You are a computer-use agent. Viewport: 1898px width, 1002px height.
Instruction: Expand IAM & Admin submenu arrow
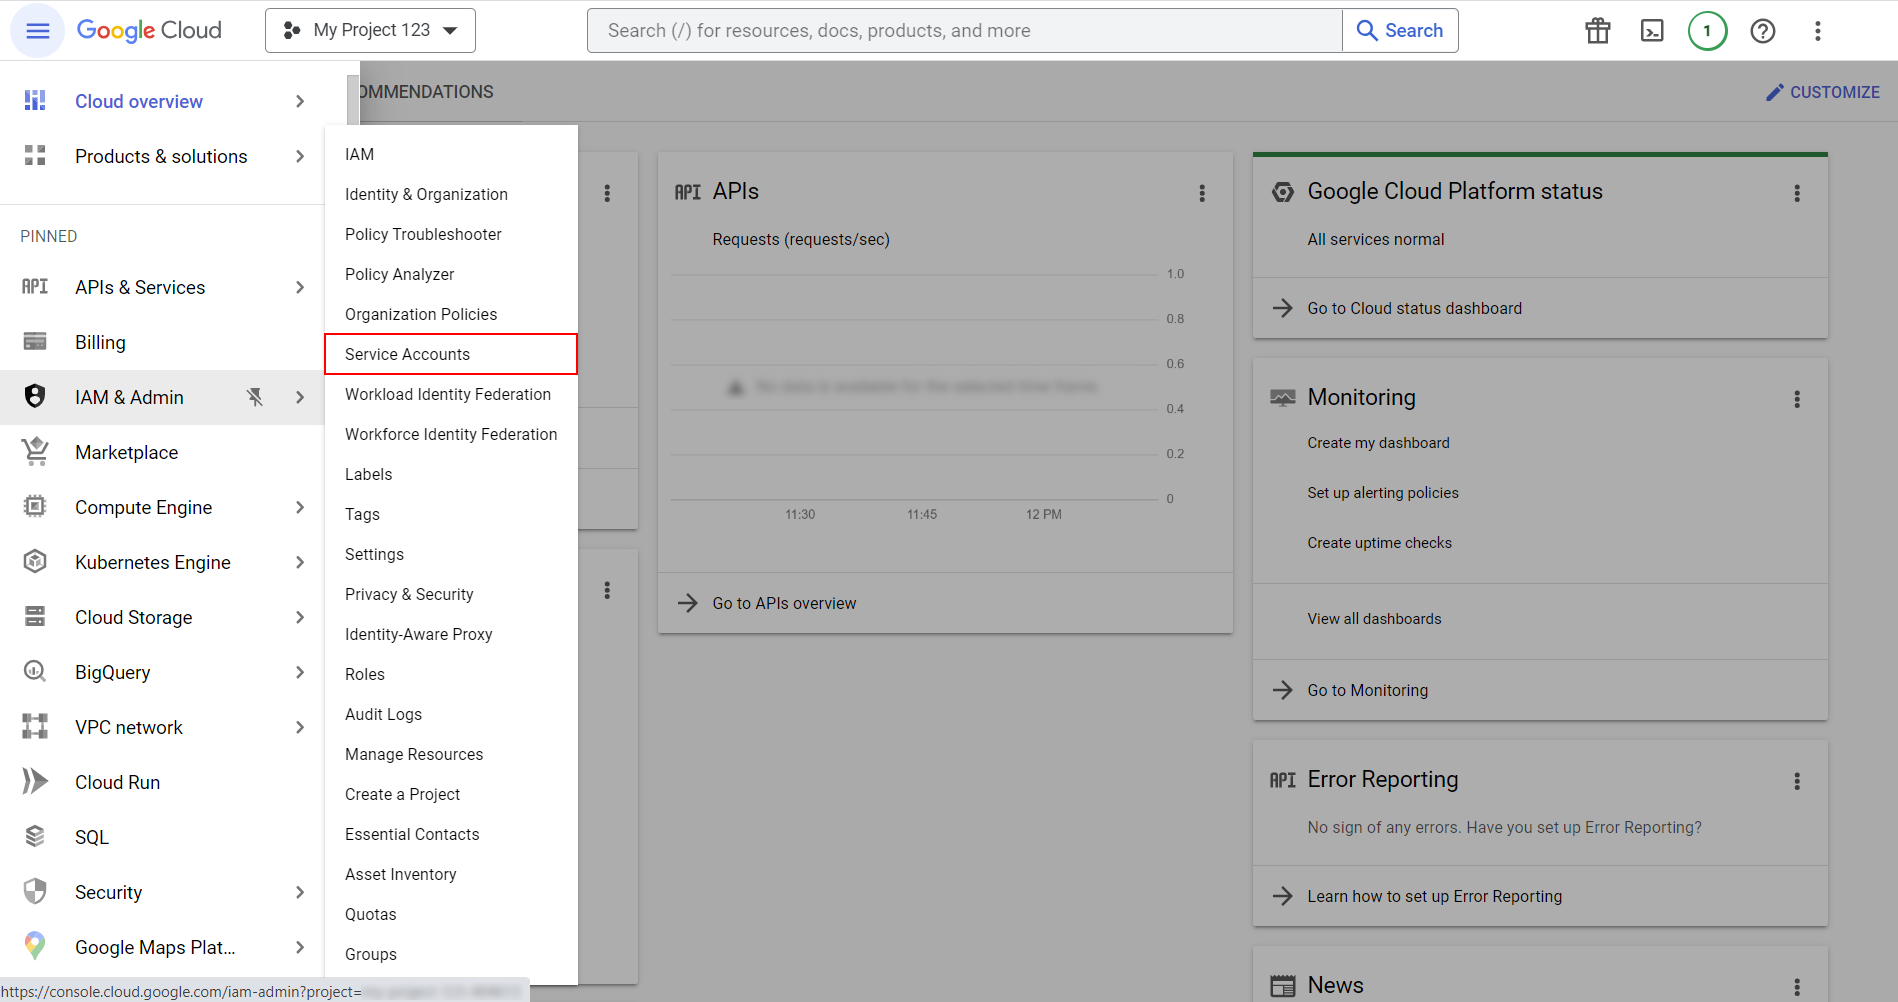[300, 397]
